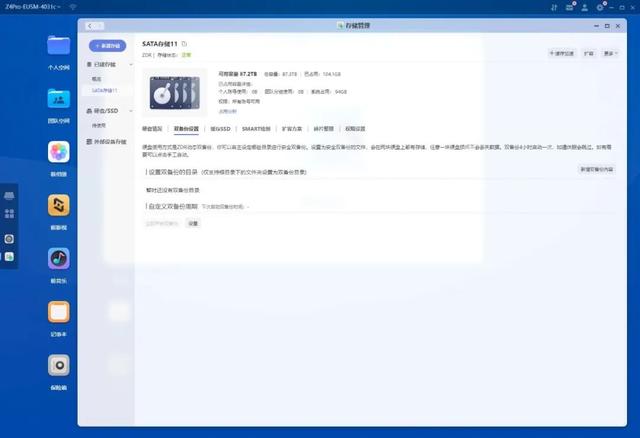Open the 占用分析 link
Screen dimensions: 640x438
pos(227,111)
